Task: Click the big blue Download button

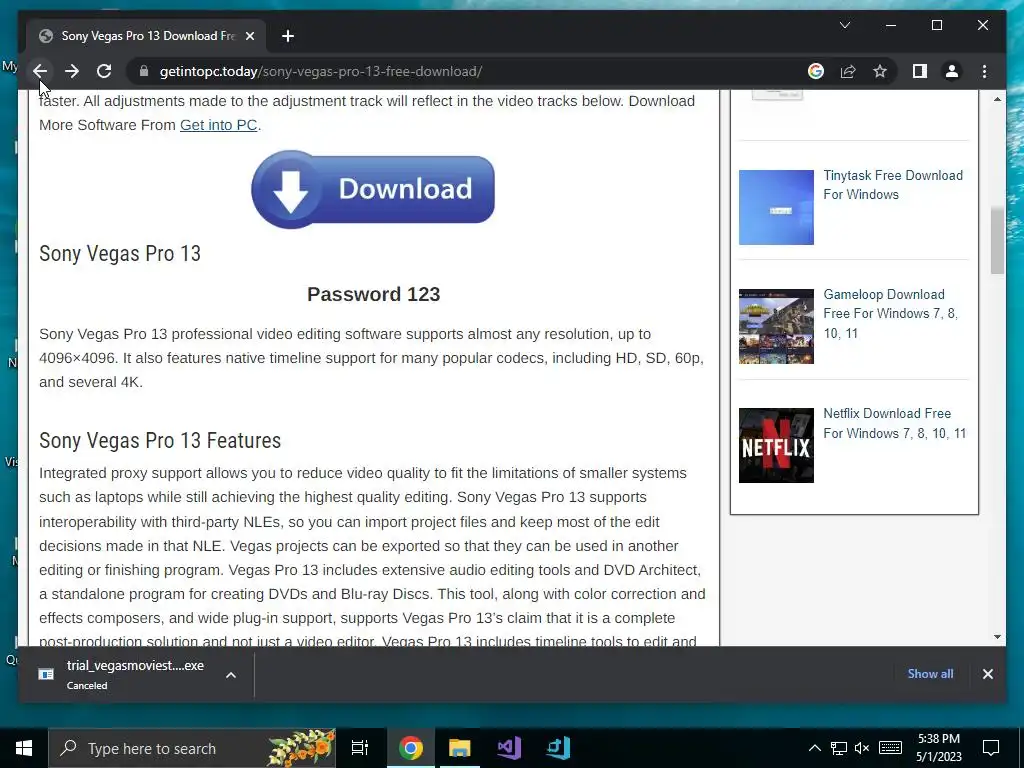Action: (373, 189)
